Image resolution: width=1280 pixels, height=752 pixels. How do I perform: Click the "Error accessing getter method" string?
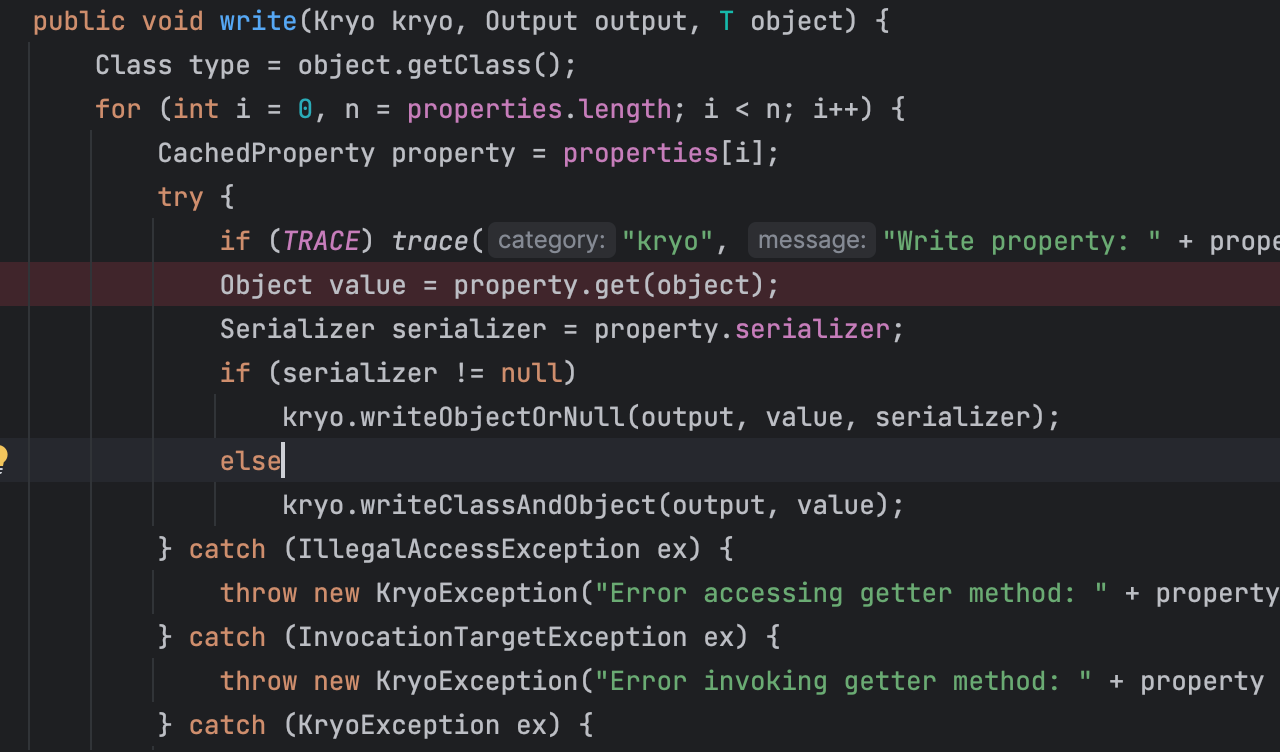851,593
